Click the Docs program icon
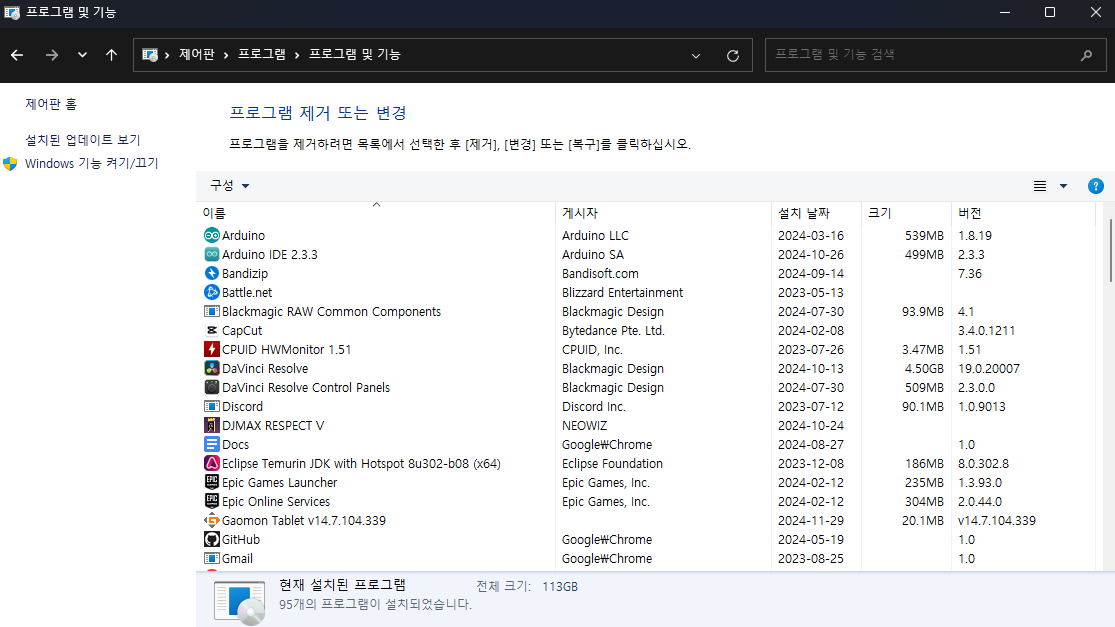Image resolution: width=1115 pixels, height=627 pixels. tap(211, 444)
